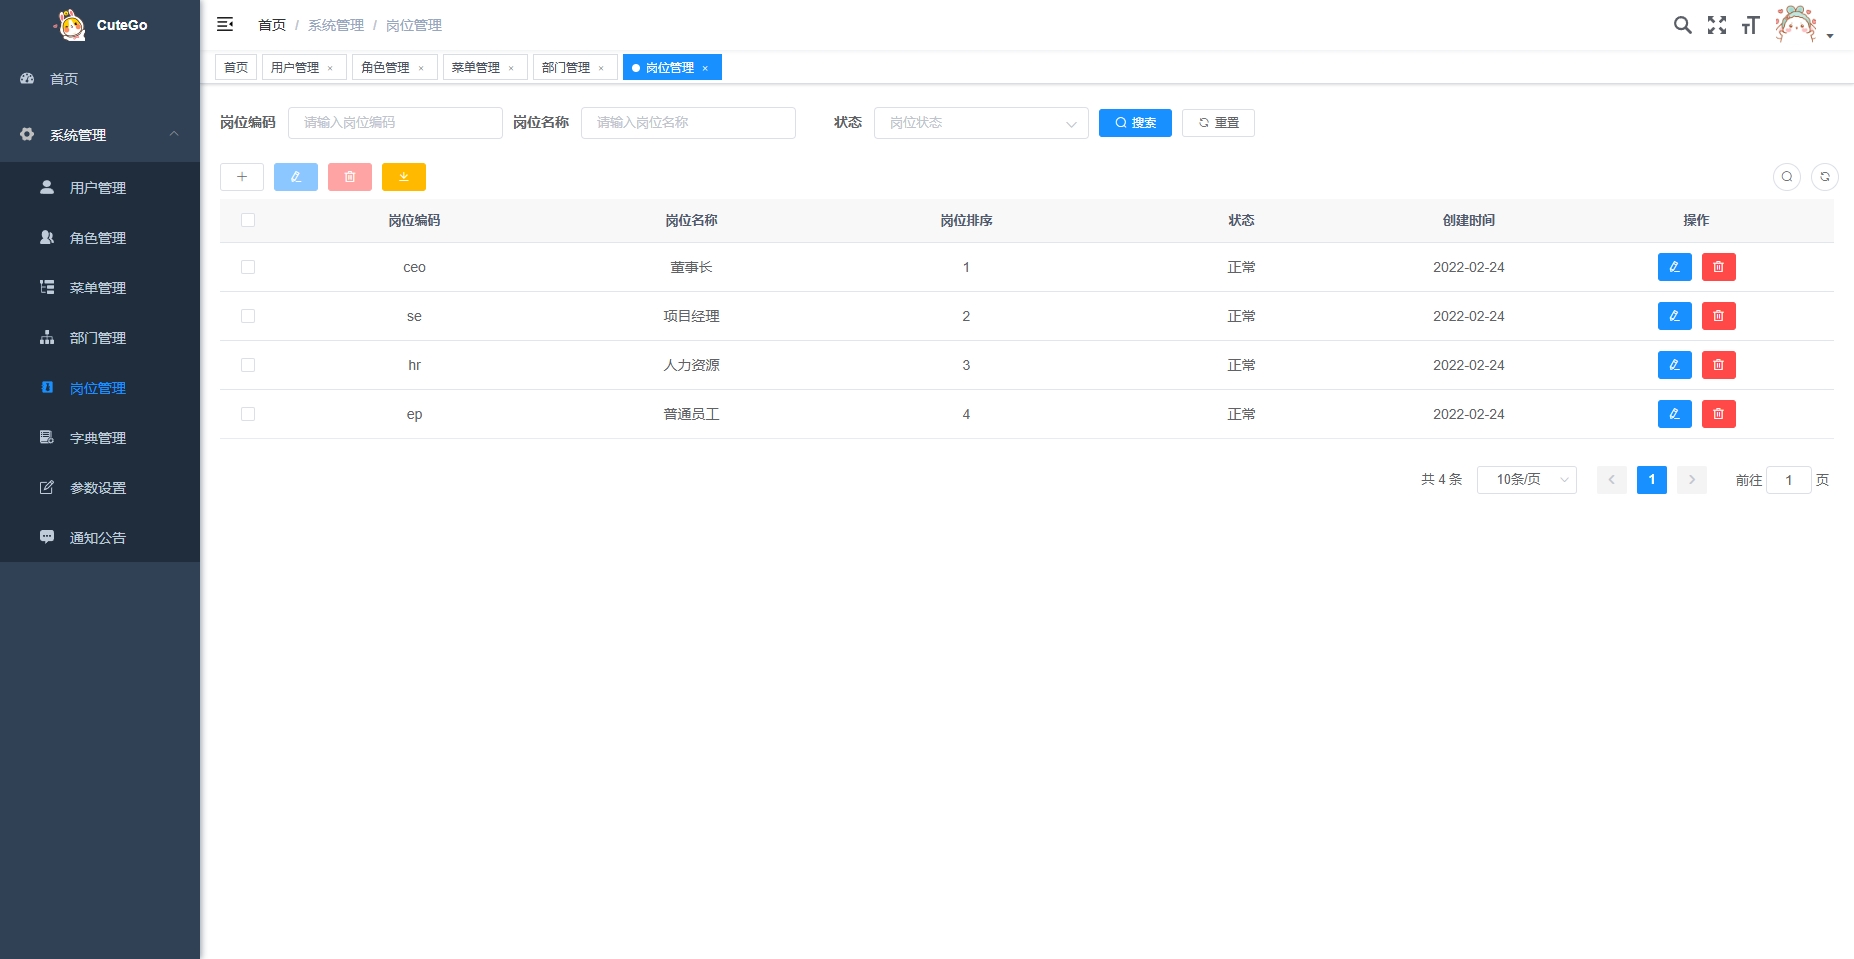Tick the checkbox for the ceo row
This screenshot has height=959, width=1854.
coord(248,267)
